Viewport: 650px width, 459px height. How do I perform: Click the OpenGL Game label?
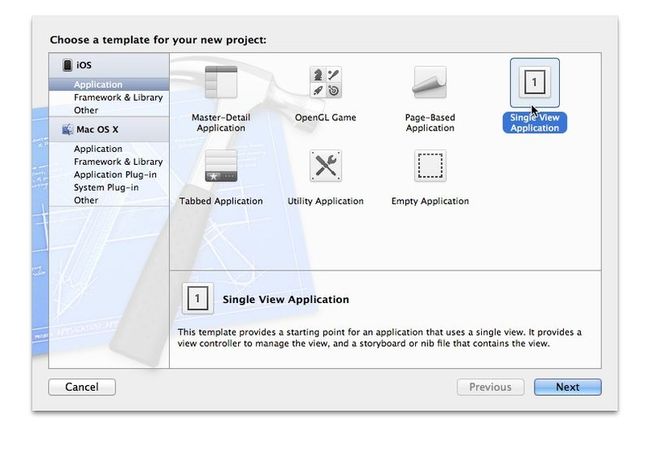click(x=325, y=117)
